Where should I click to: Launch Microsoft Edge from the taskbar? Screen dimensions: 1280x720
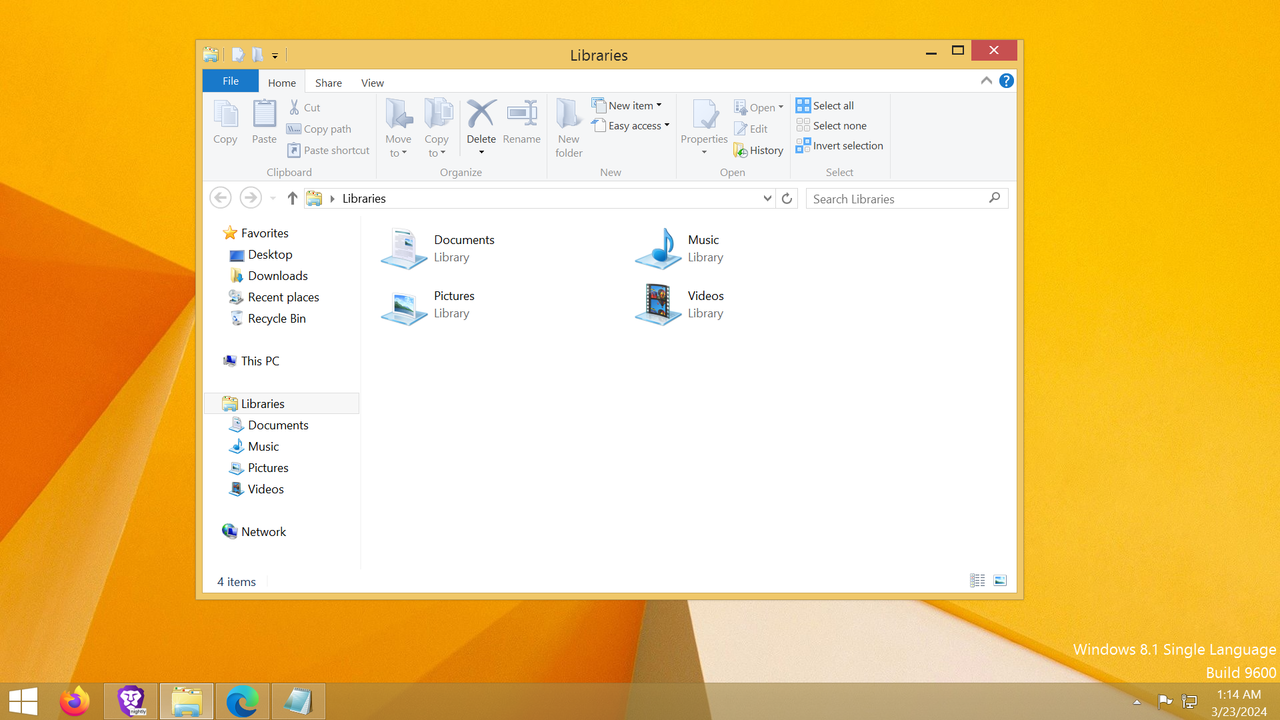tap(242, 702)
